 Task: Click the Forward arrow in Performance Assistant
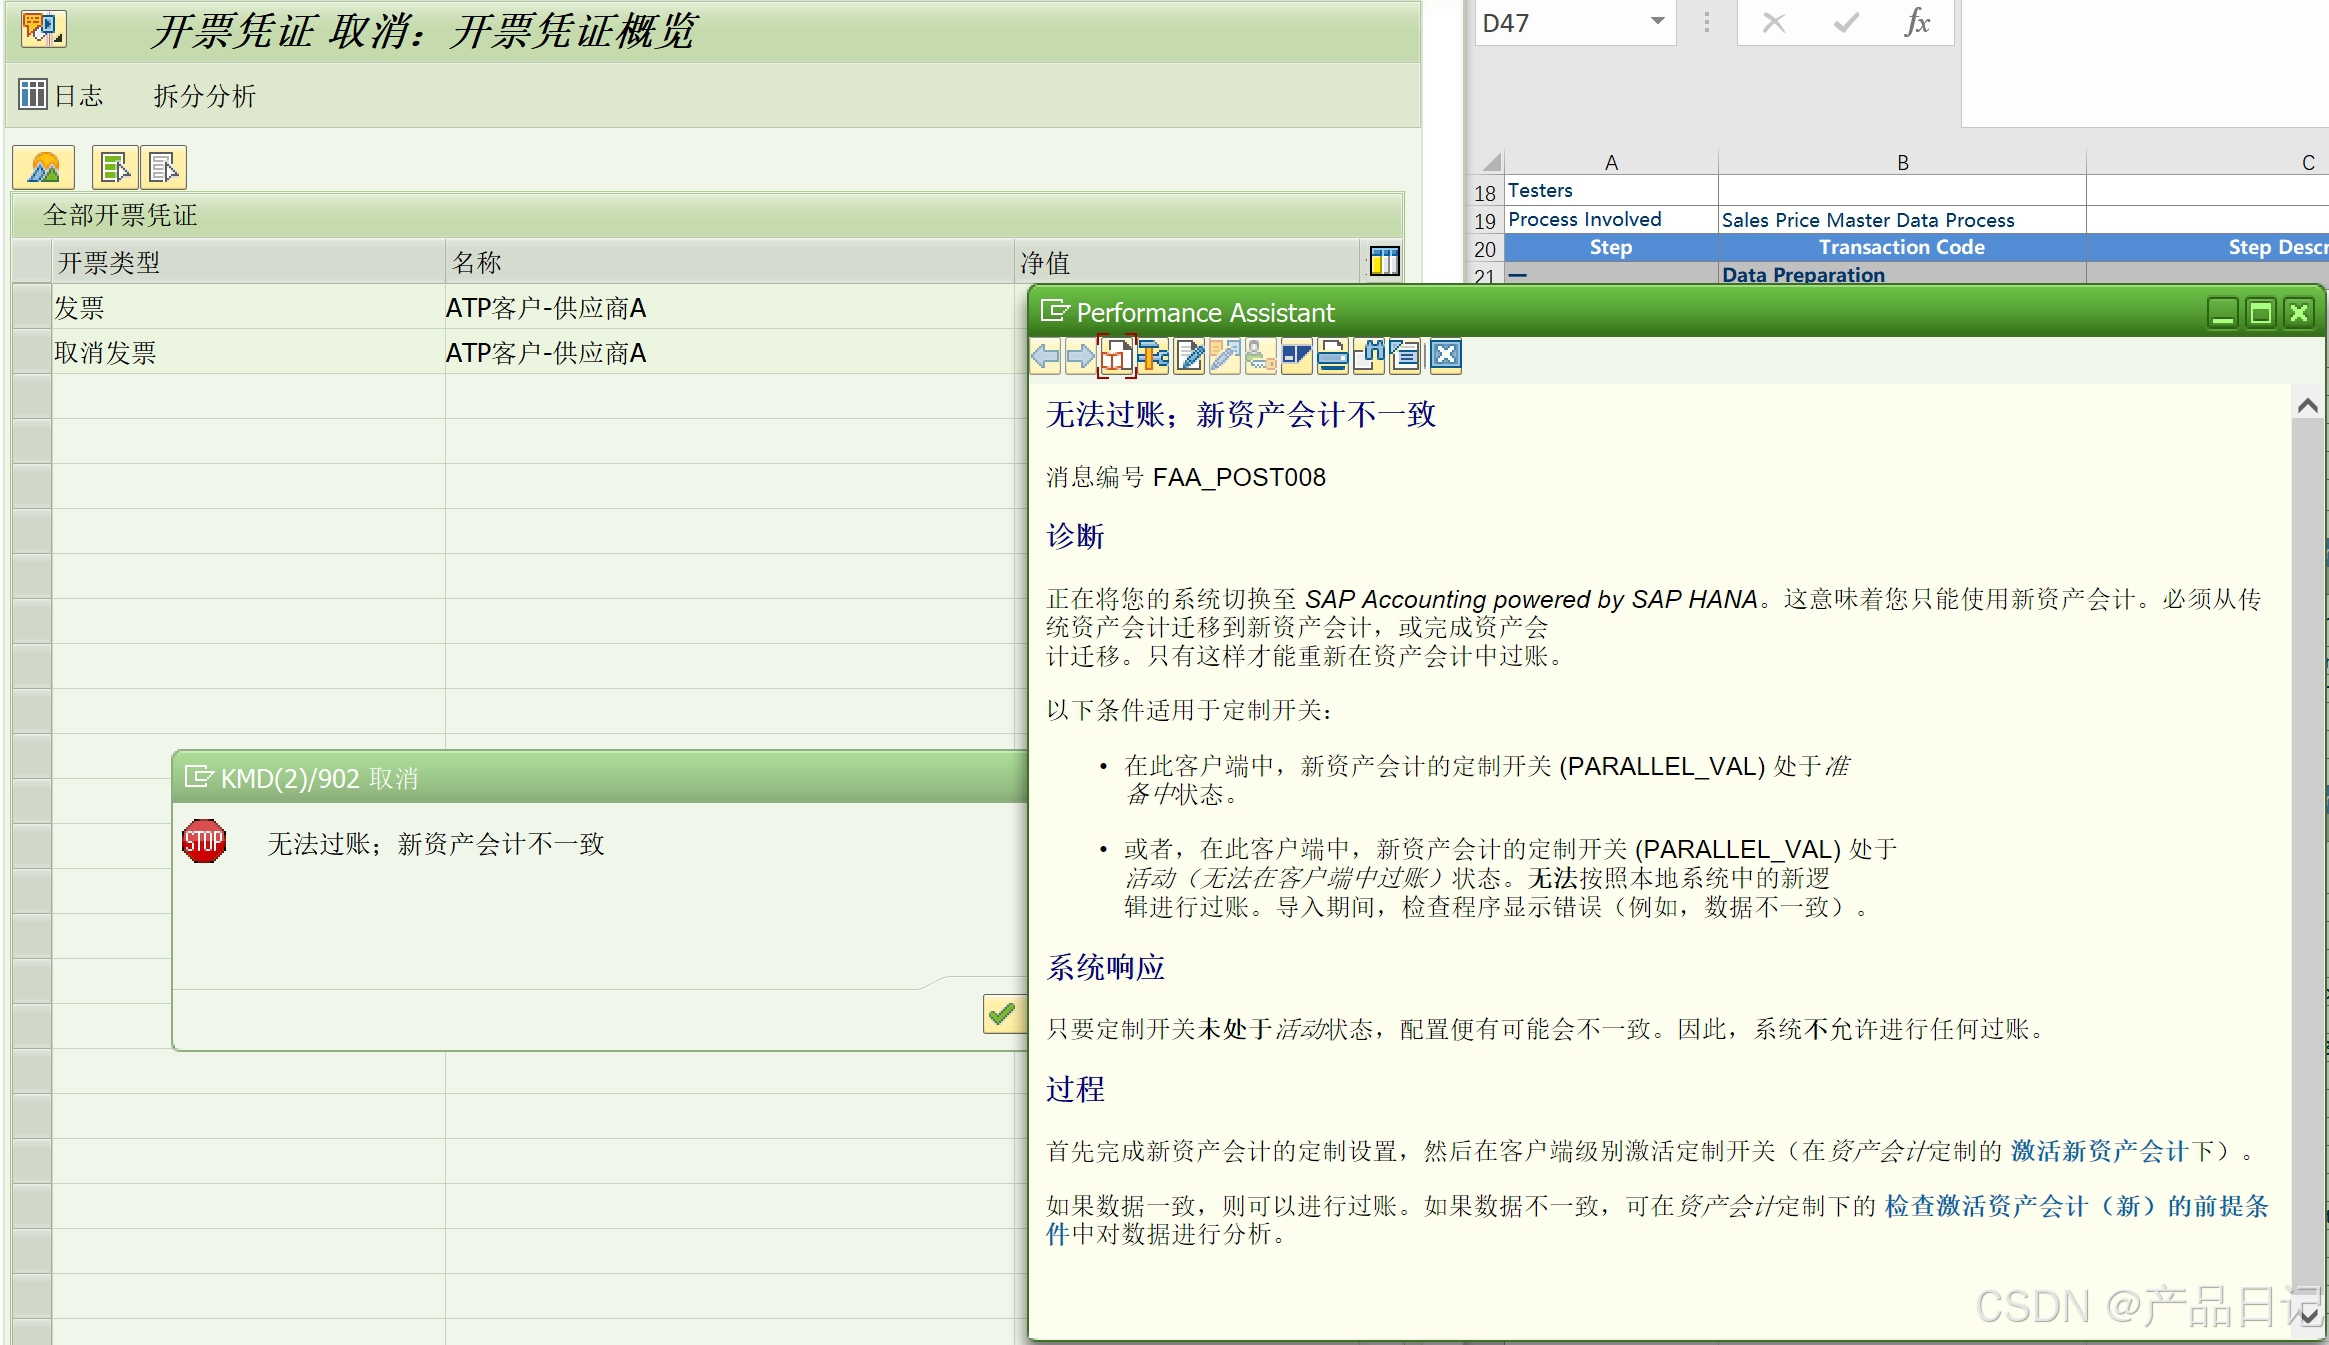pos(1081,356)
